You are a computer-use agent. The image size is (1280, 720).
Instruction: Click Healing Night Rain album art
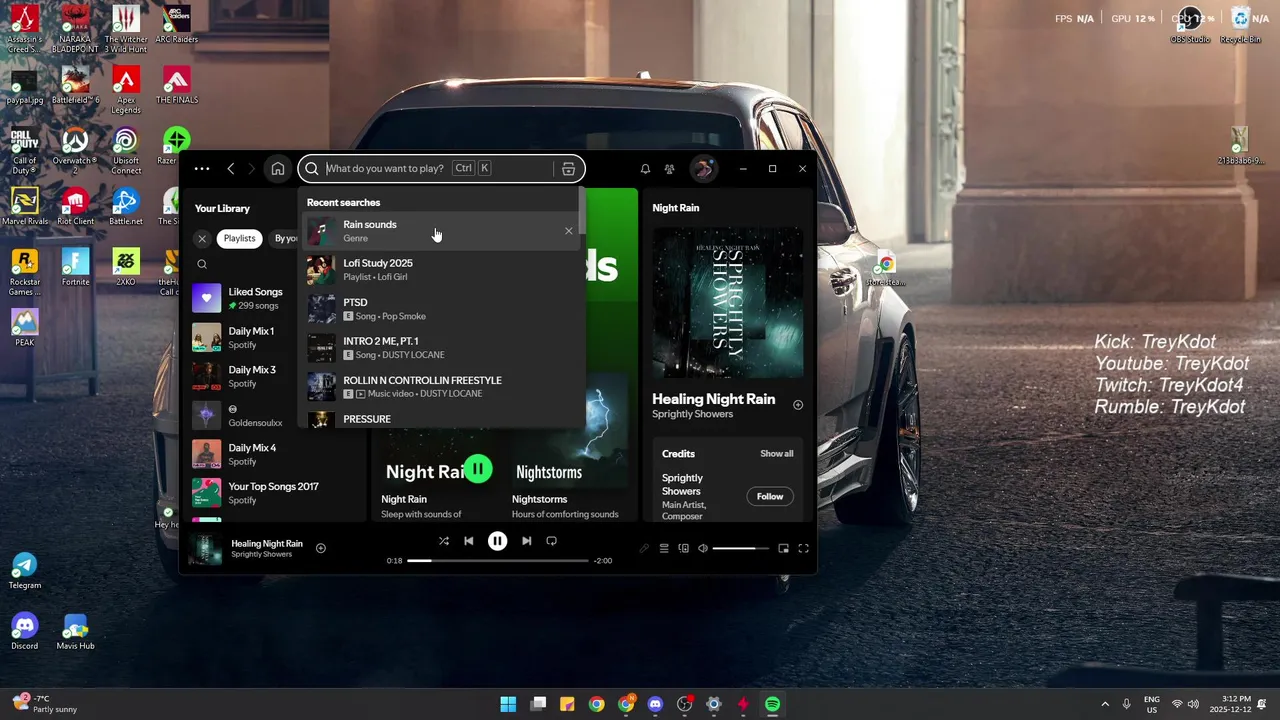pos(728,303)
